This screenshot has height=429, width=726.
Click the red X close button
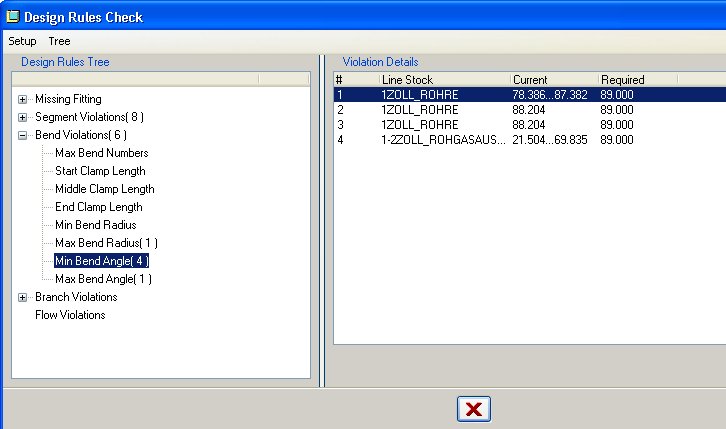(x=474, y=409)
